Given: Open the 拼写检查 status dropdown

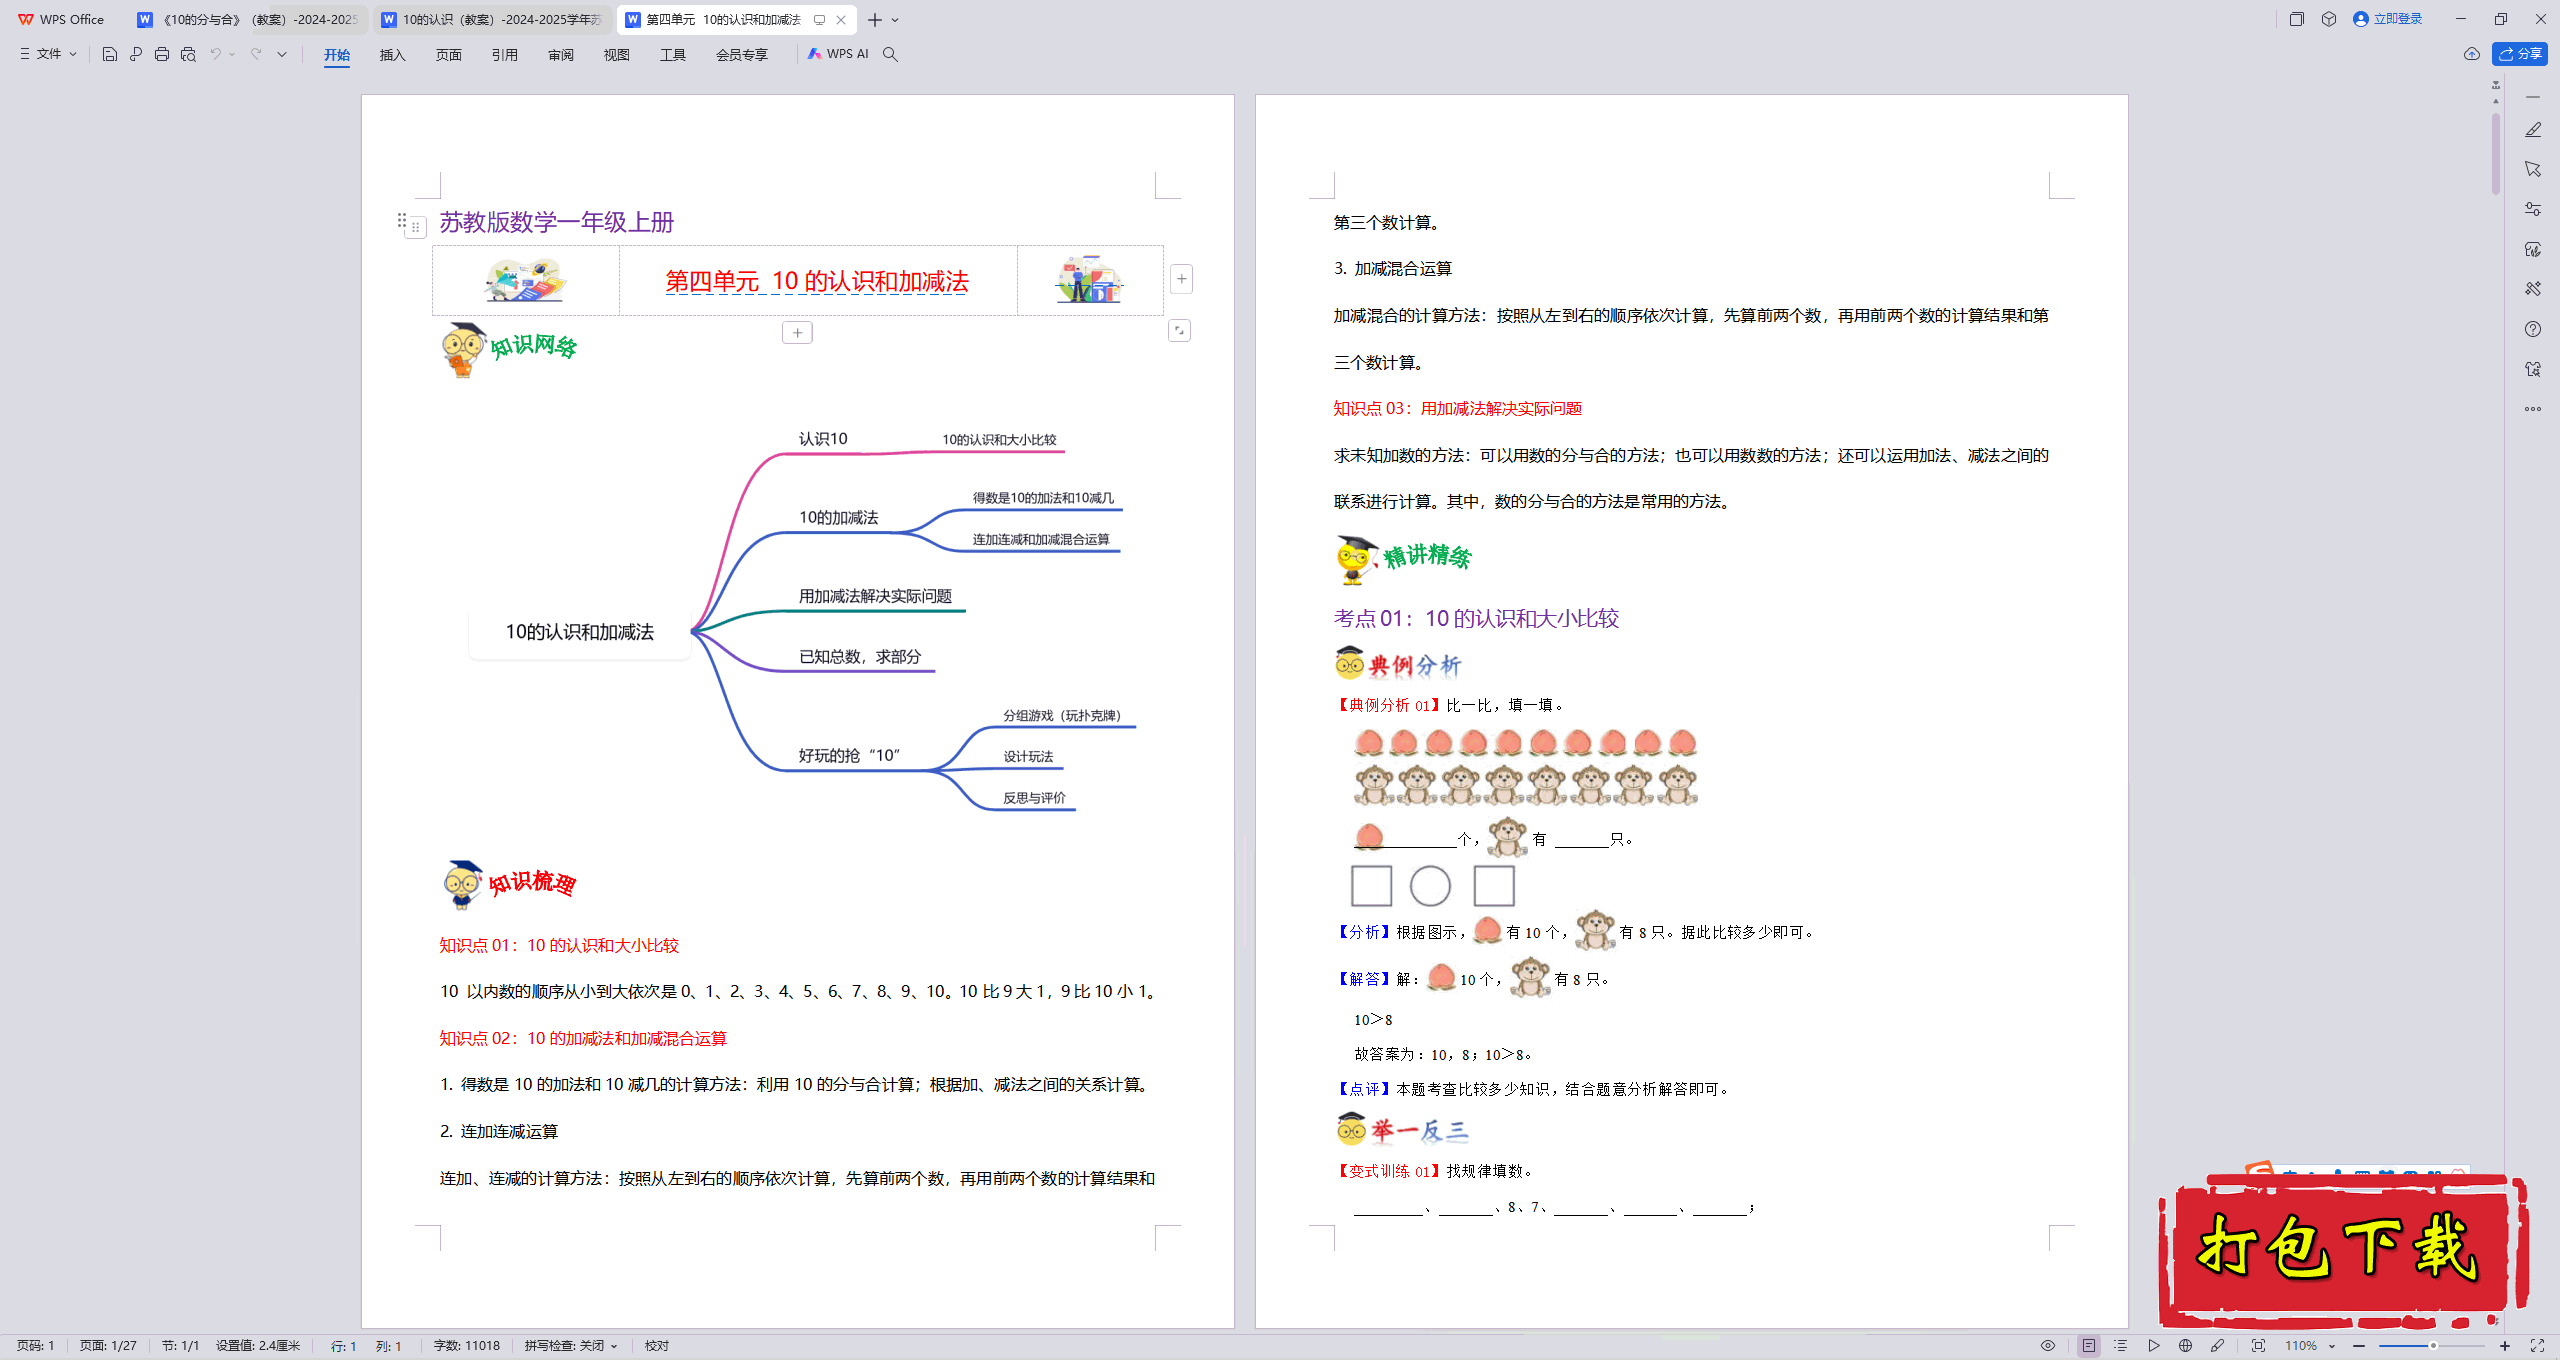Looking at the screenshot, I should (571, 1346).
